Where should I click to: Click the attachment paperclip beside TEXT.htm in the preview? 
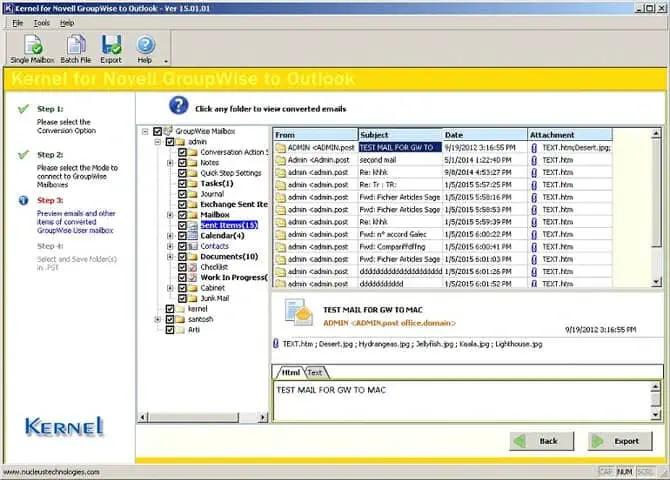click(x=276, y=344)
